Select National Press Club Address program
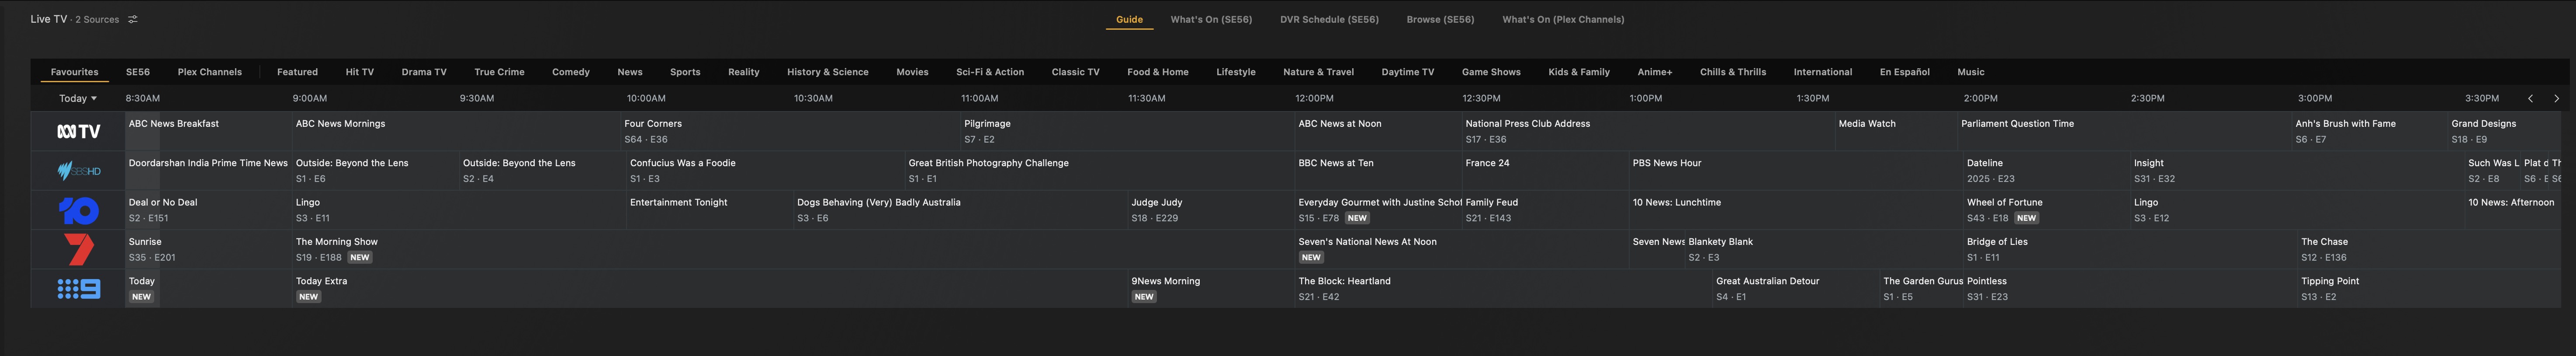This screenshot has height=356, width=2576. (1648, 131)
